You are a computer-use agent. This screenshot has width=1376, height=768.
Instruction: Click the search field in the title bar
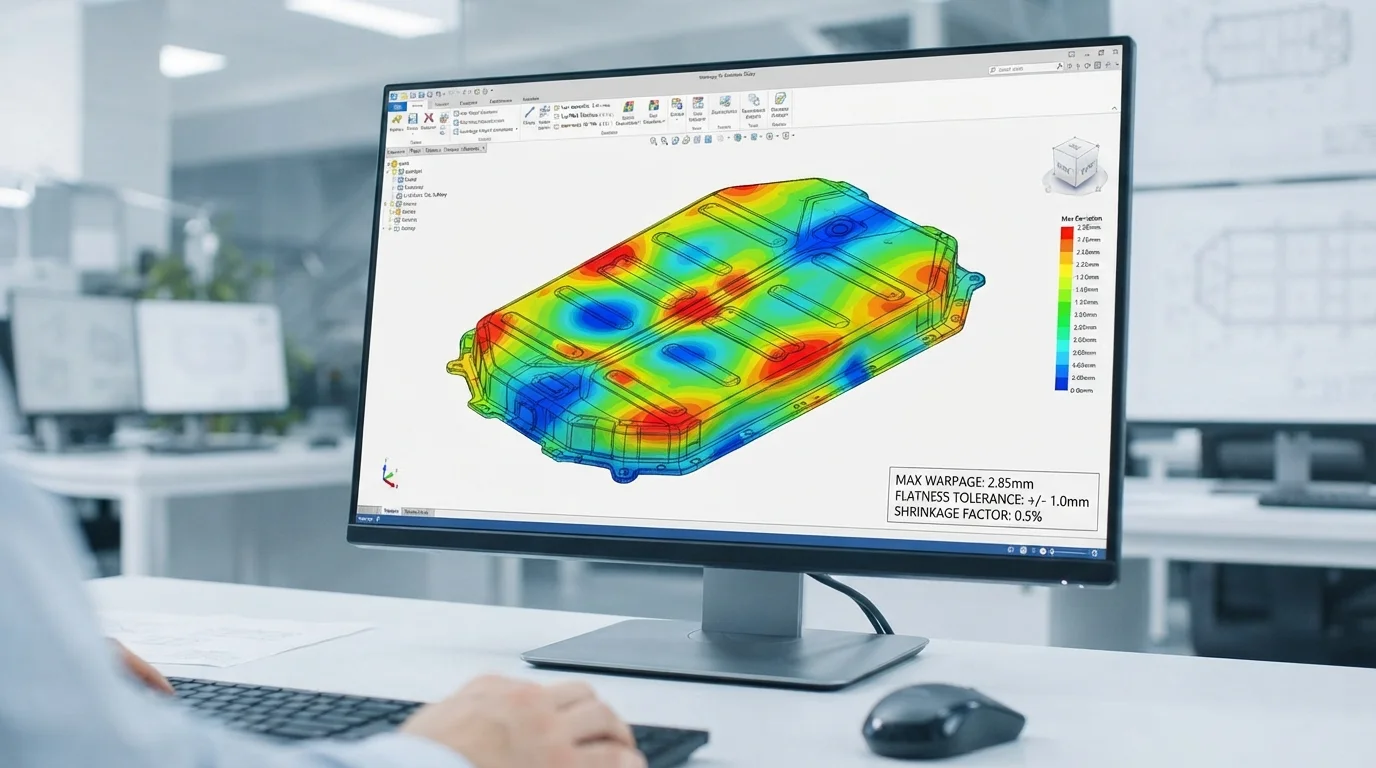pos(1025,68)
